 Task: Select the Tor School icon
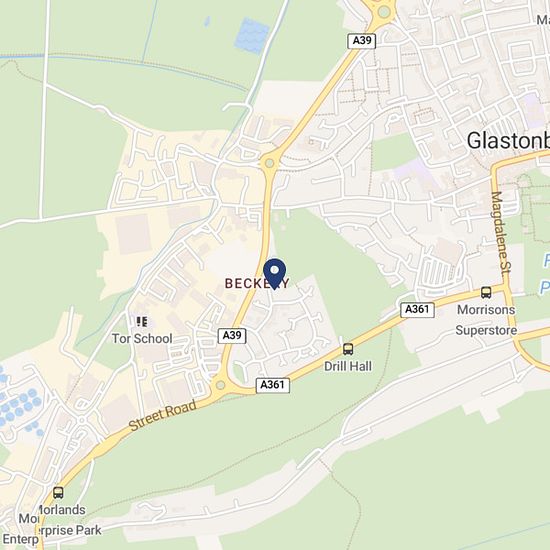142,322
